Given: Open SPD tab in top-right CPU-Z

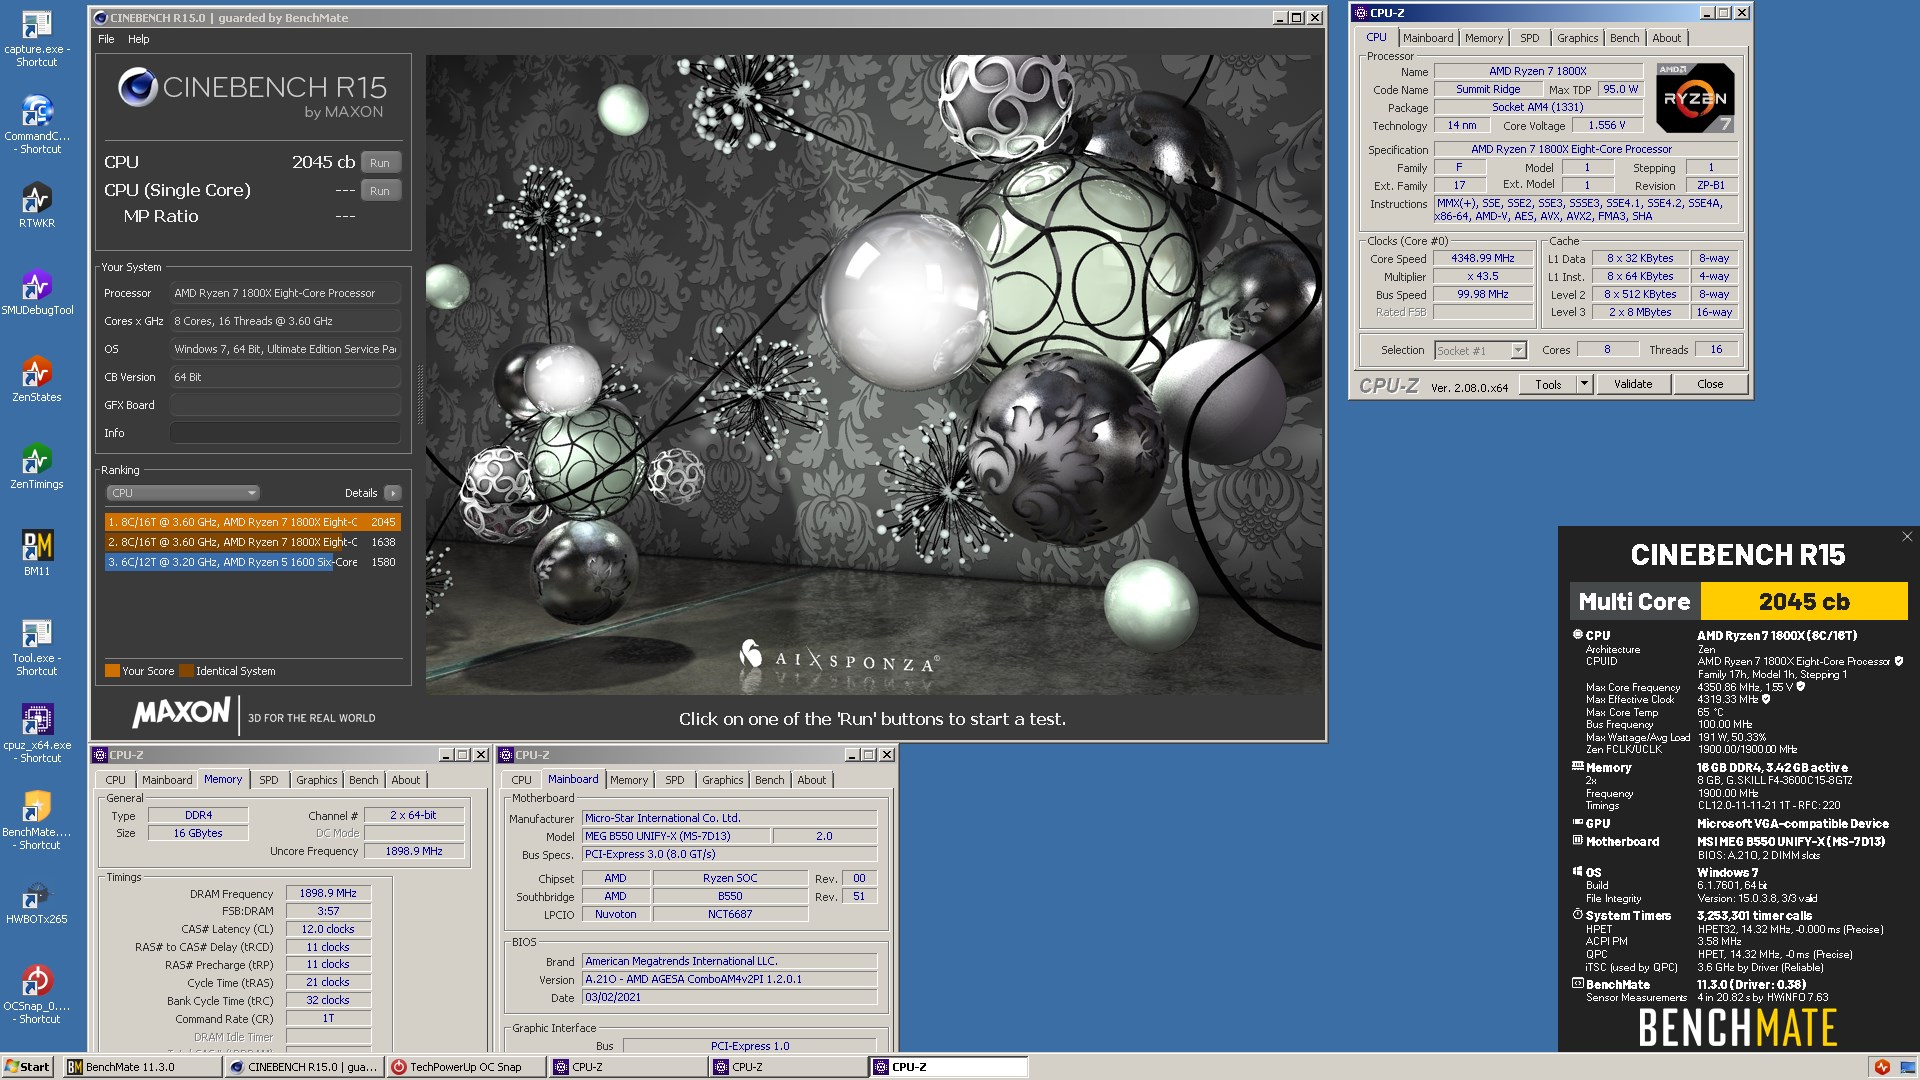Looking at the screenshot, I should 1530,38.
